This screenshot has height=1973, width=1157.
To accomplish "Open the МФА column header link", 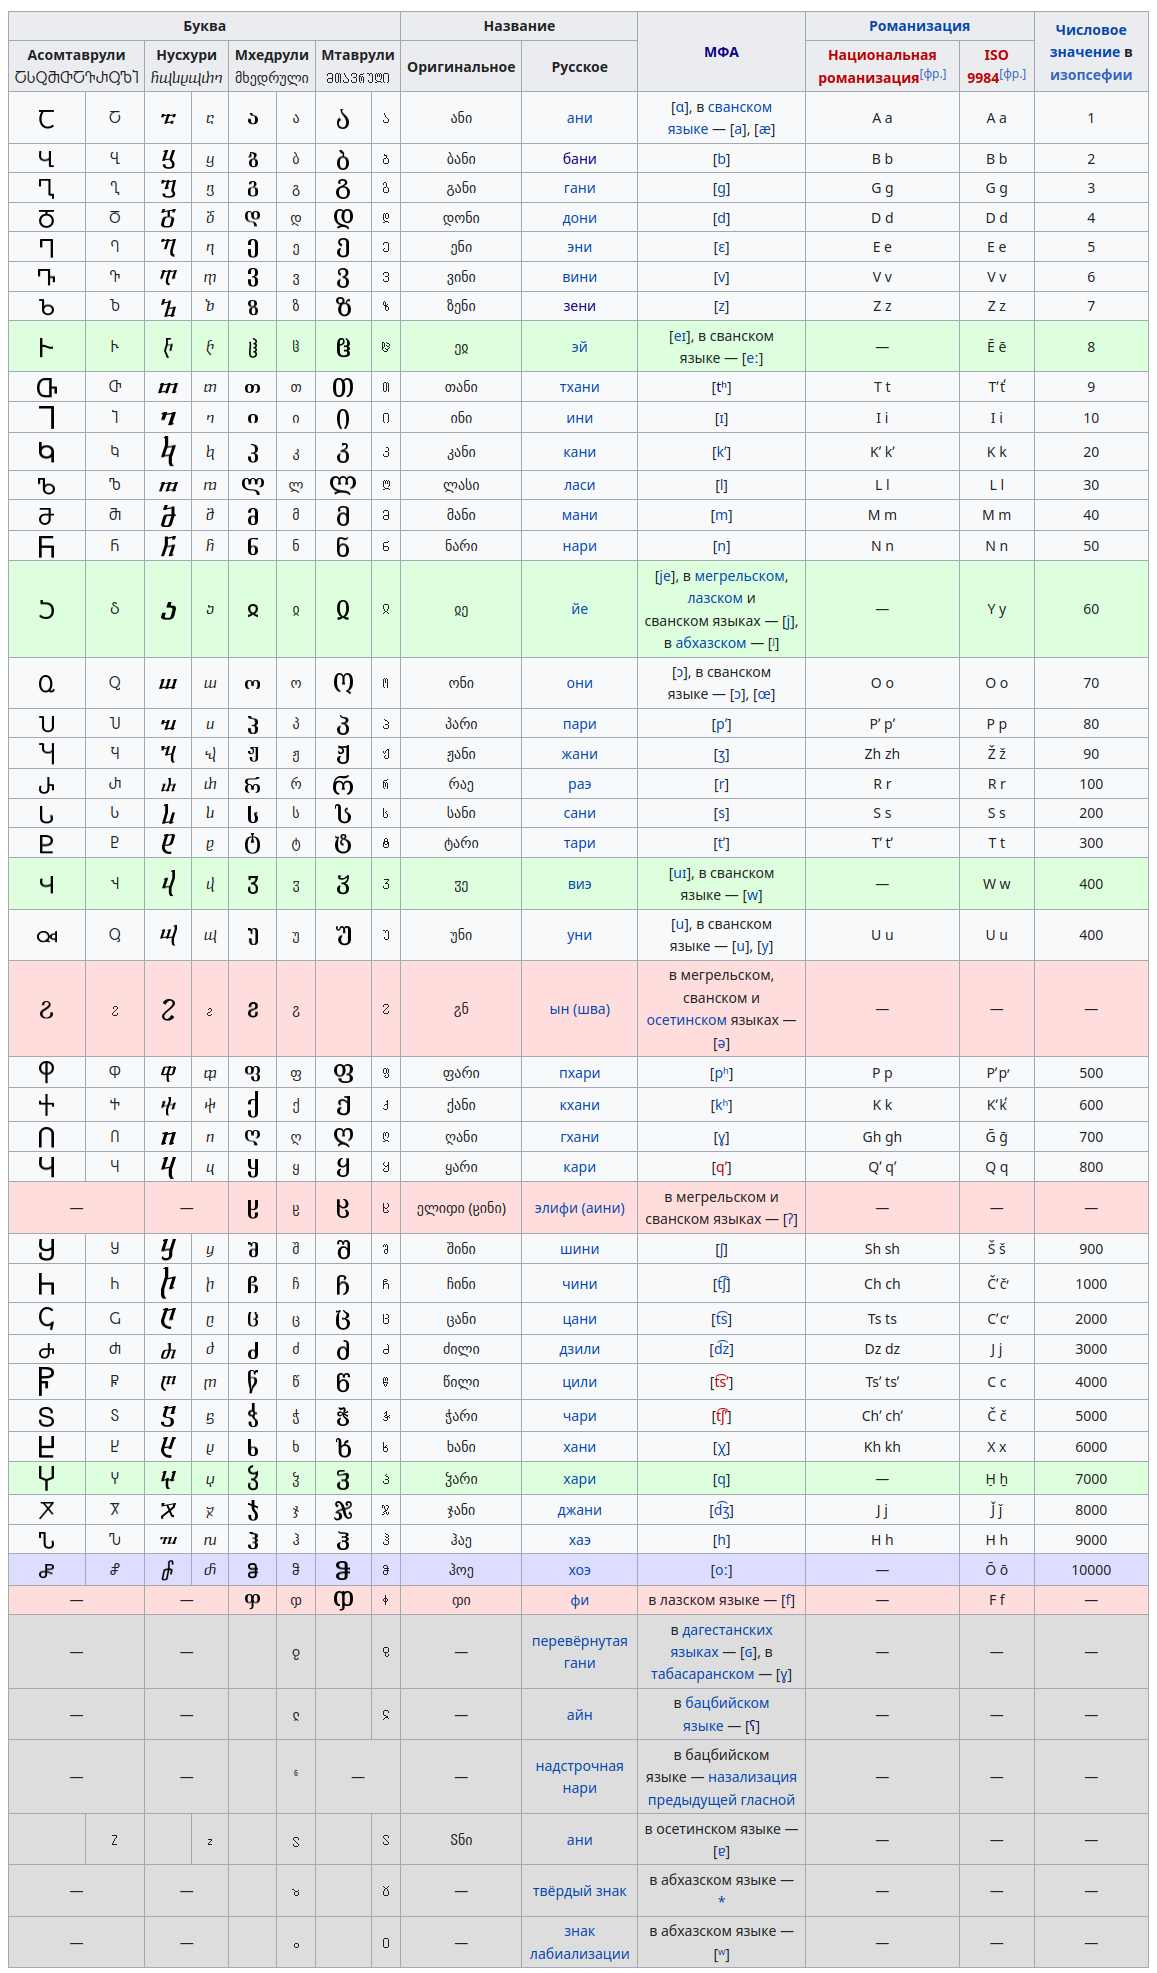I will point(721,52).
